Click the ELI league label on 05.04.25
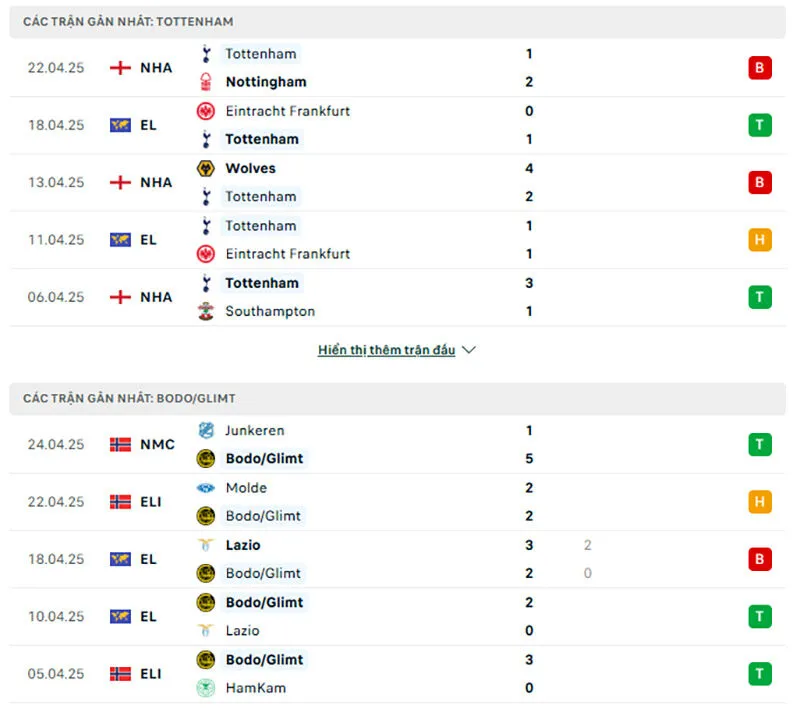800x709 pixels. pyautogui.click(x=151, y=674)
